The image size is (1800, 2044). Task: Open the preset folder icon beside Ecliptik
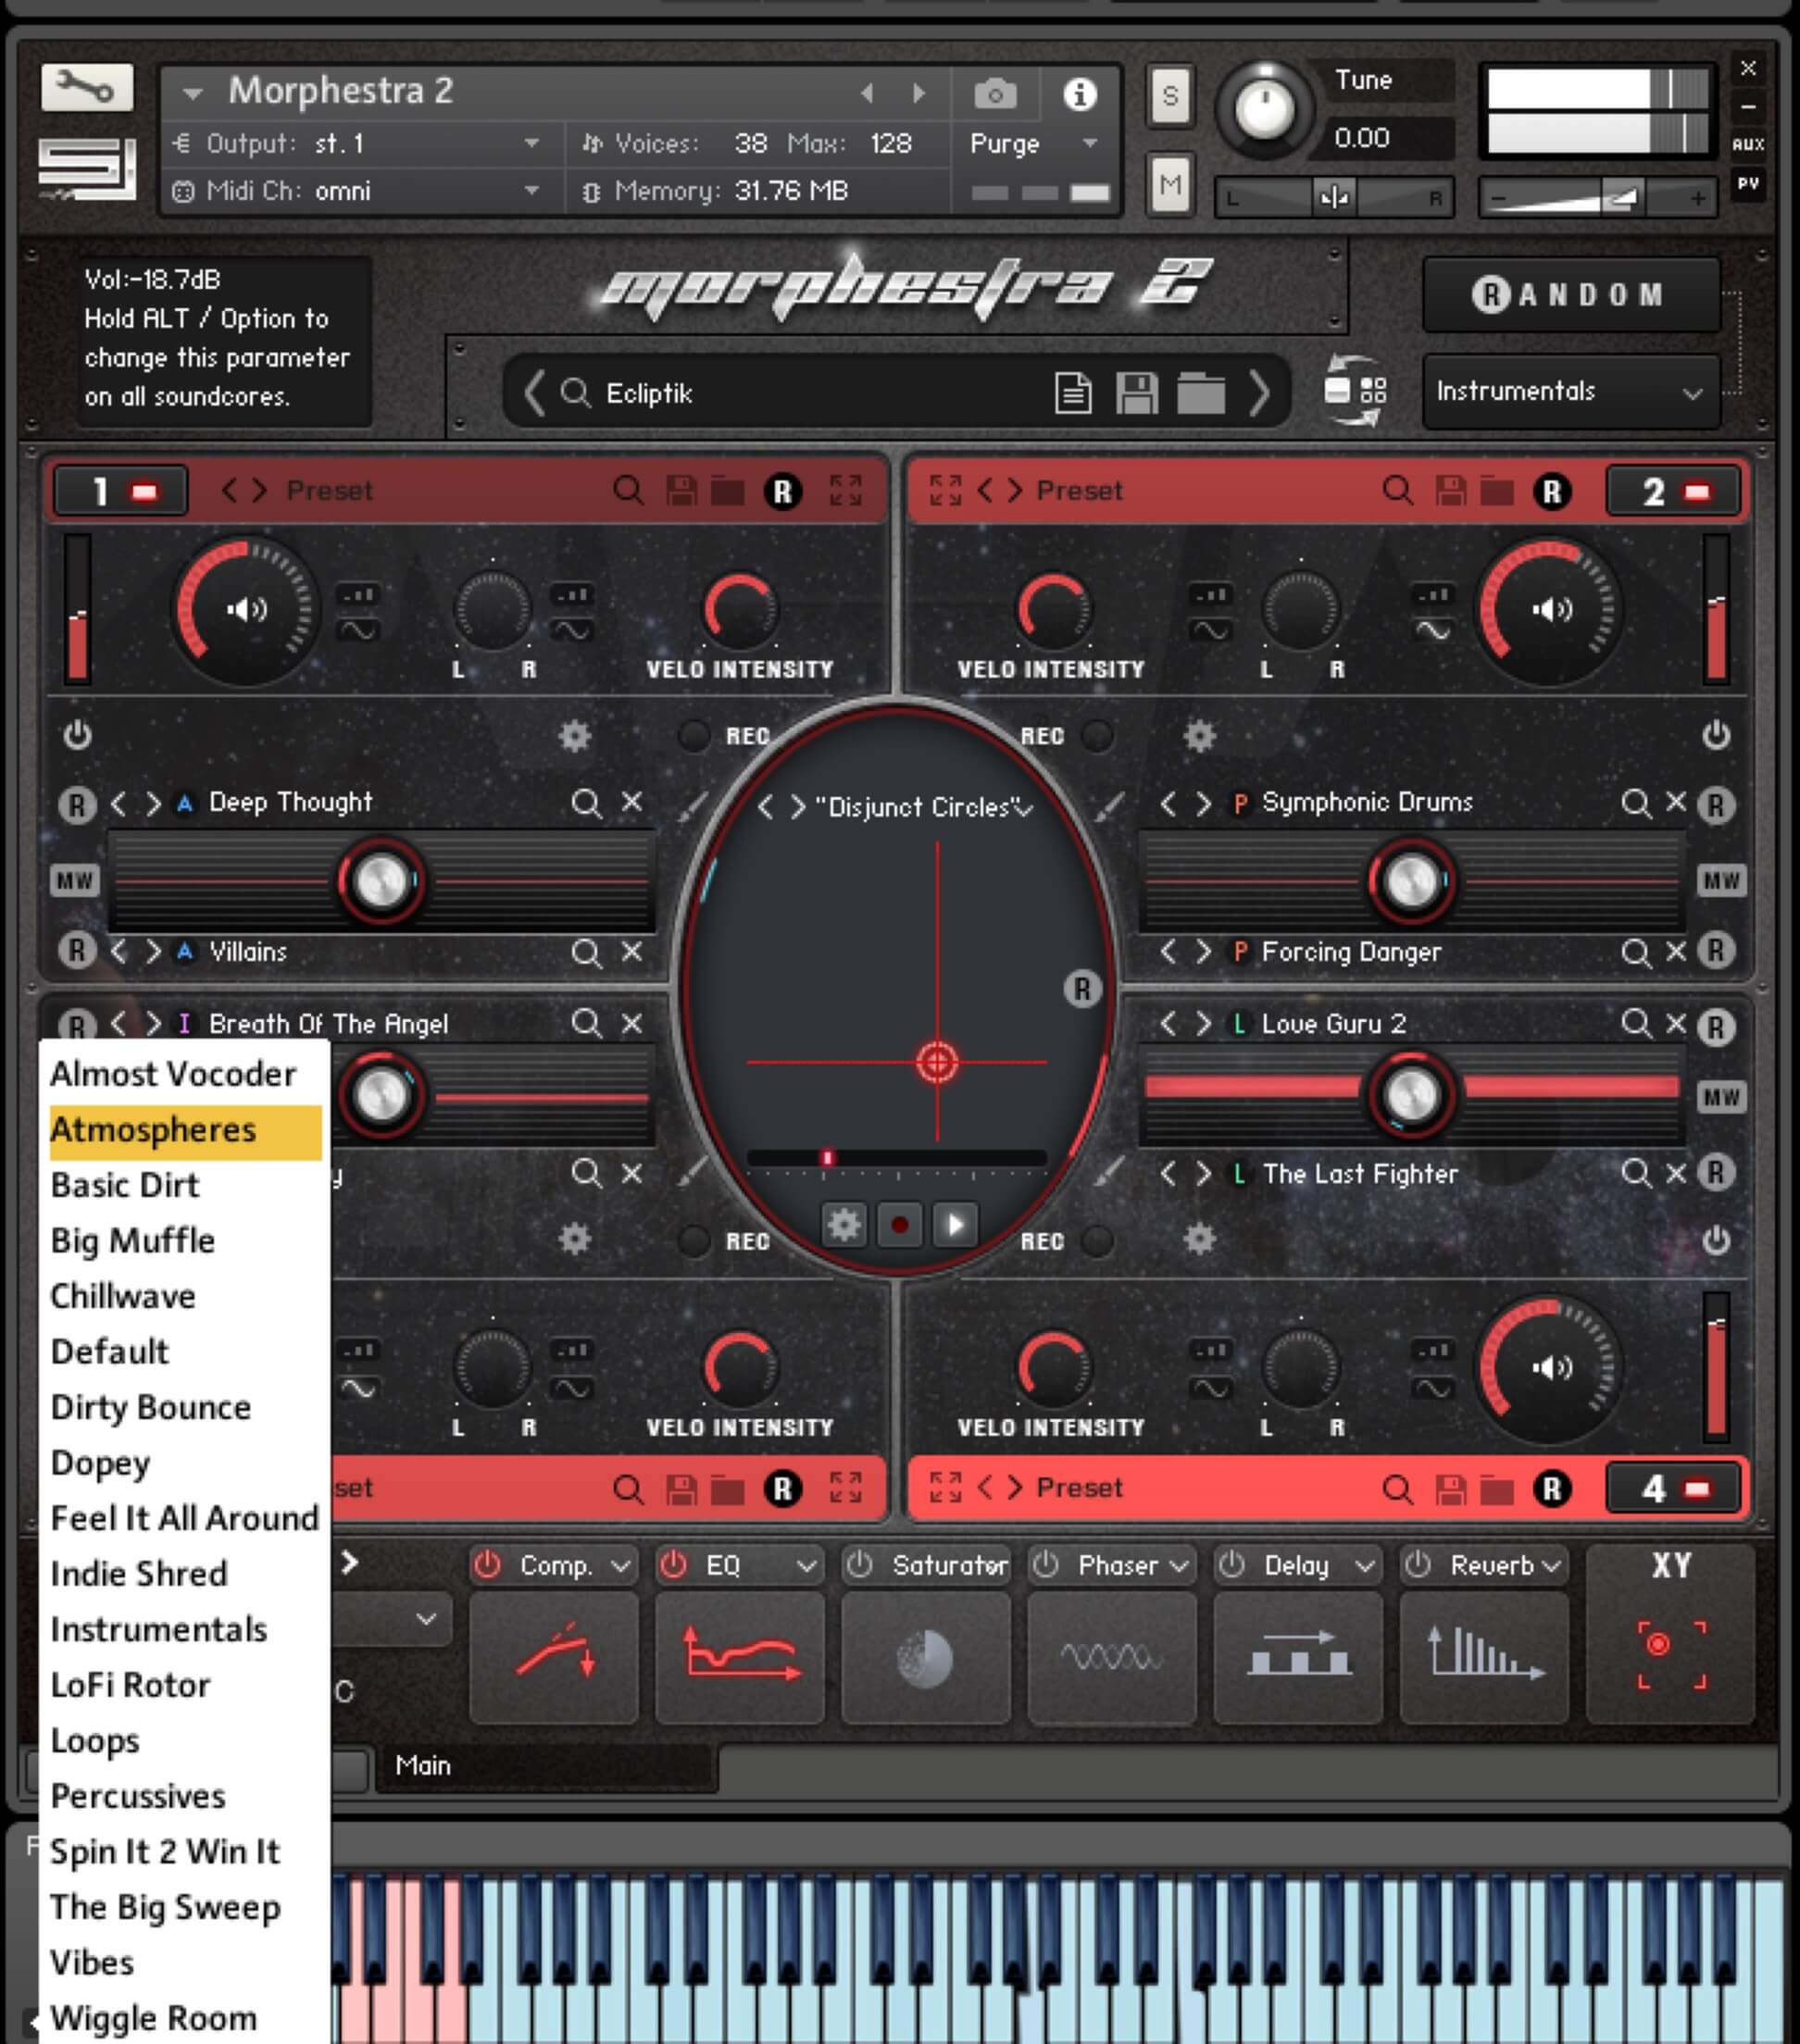pyautogui.click(x=1200, y=393)
